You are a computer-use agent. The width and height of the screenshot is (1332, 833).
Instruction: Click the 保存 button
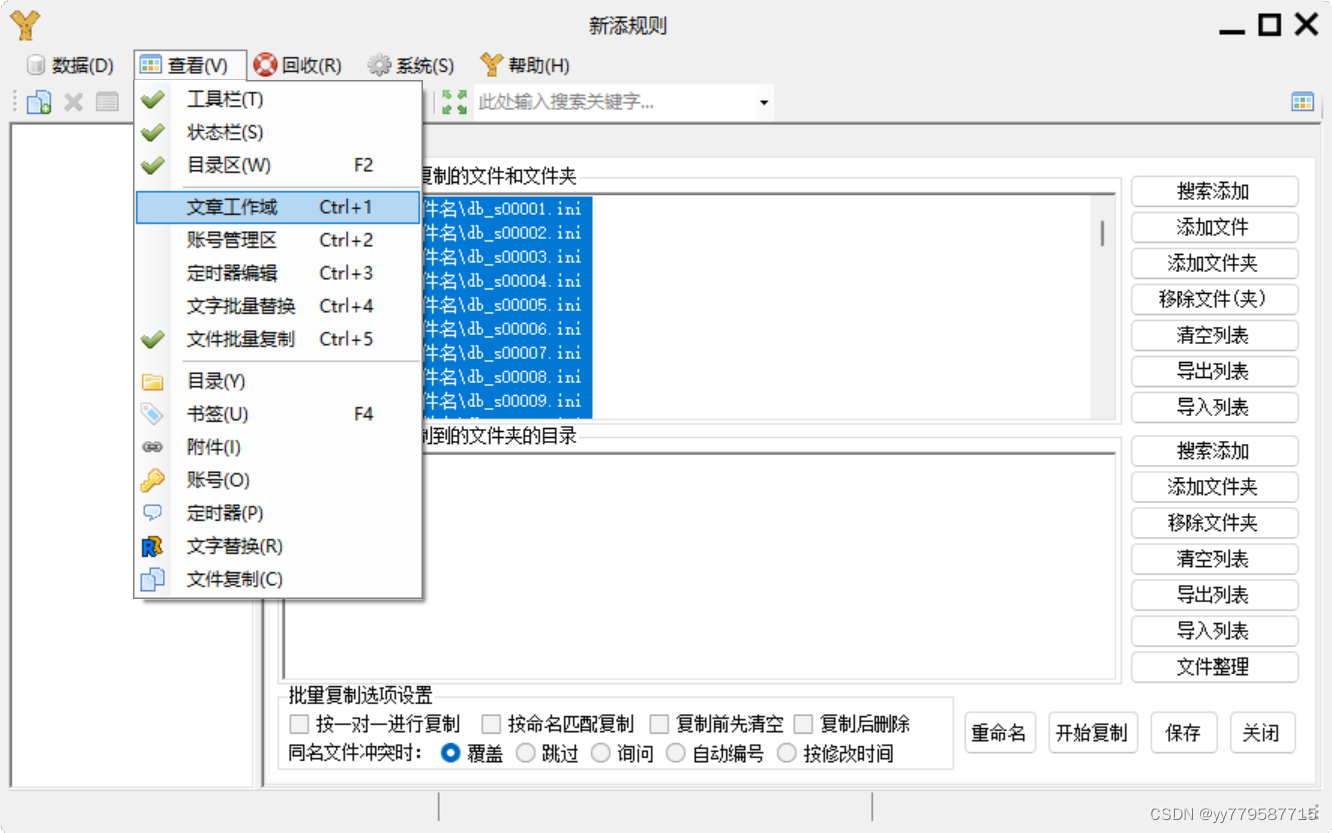pos(1183,733)
